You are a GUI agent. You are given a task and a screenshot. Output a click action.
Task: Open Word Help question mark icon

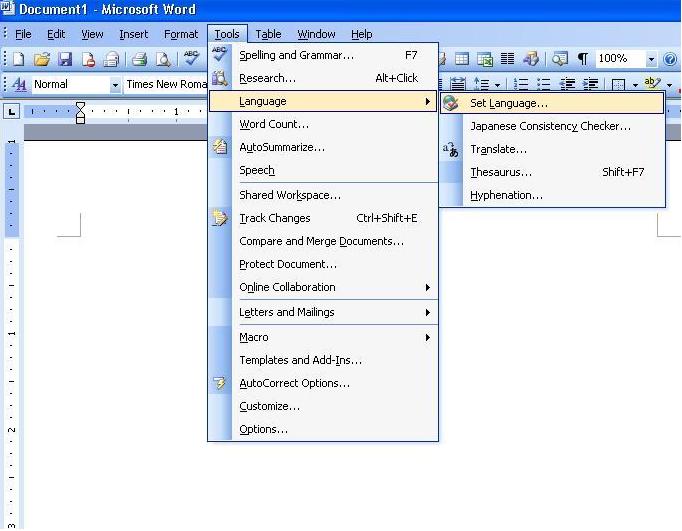[x=669, y=60]
